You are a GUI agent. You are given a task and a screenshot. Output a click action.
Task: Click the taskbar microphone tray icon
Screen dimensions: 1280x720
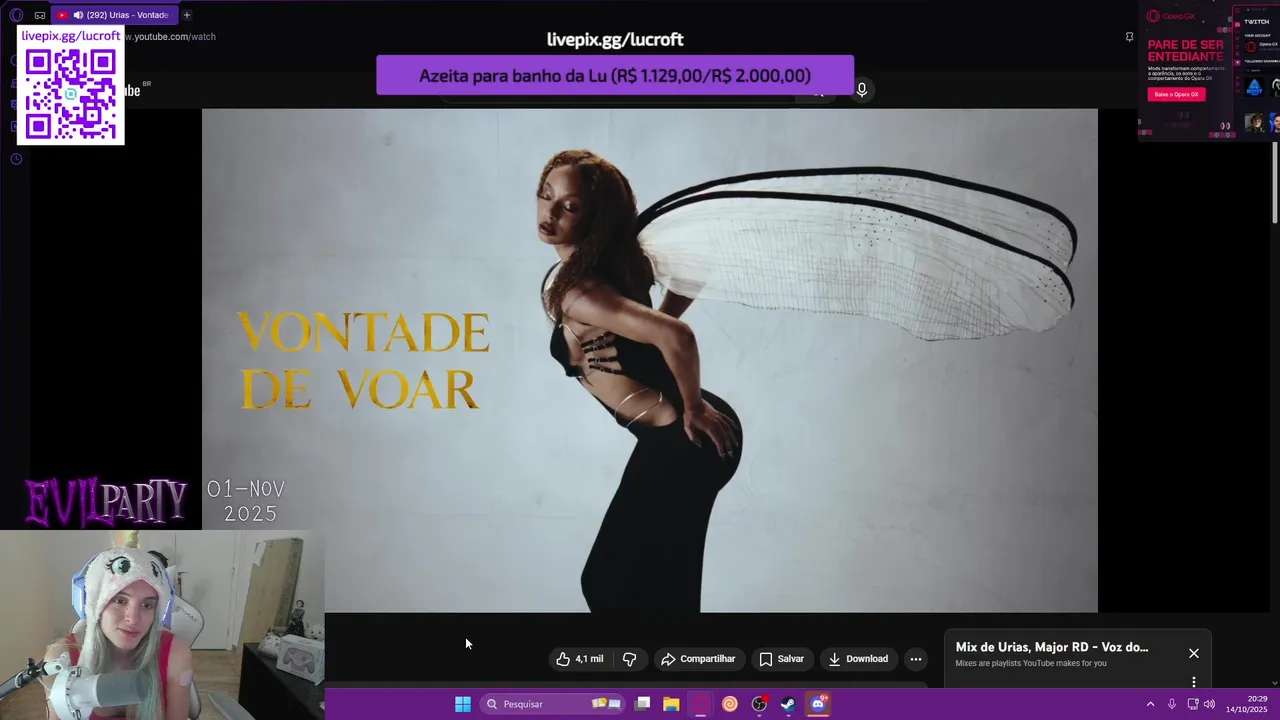click(x=1172, y=704)
